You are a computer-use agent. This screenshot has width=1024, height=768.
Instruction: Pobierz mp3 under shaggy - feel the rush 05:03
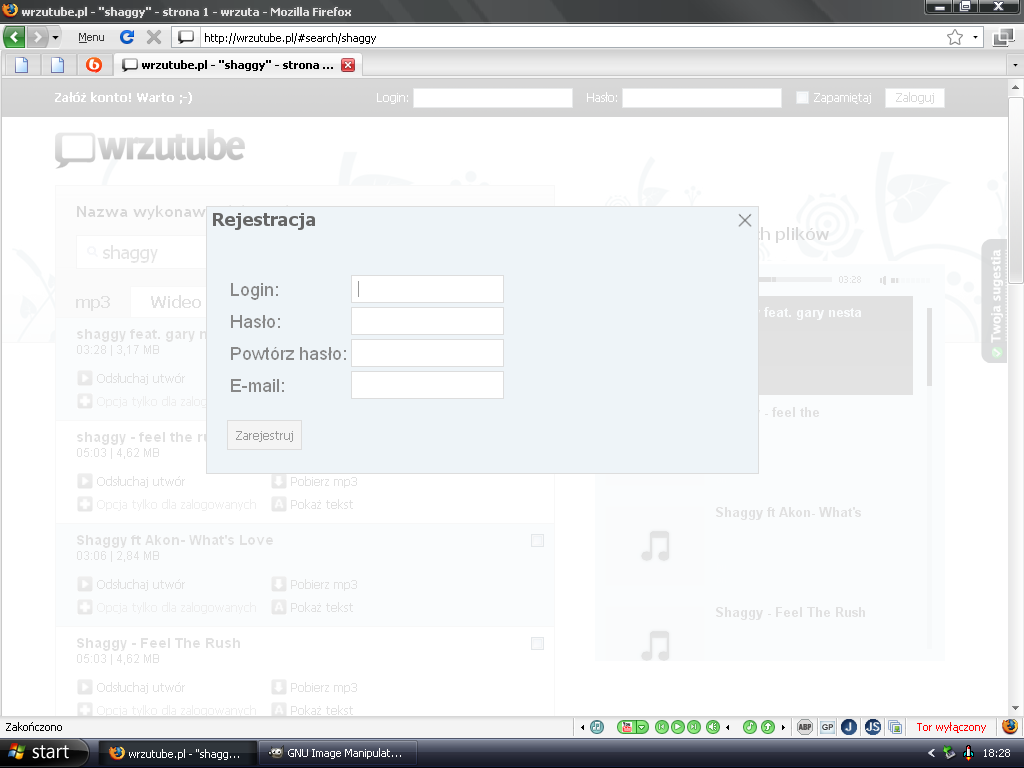(x=323, y=481)
